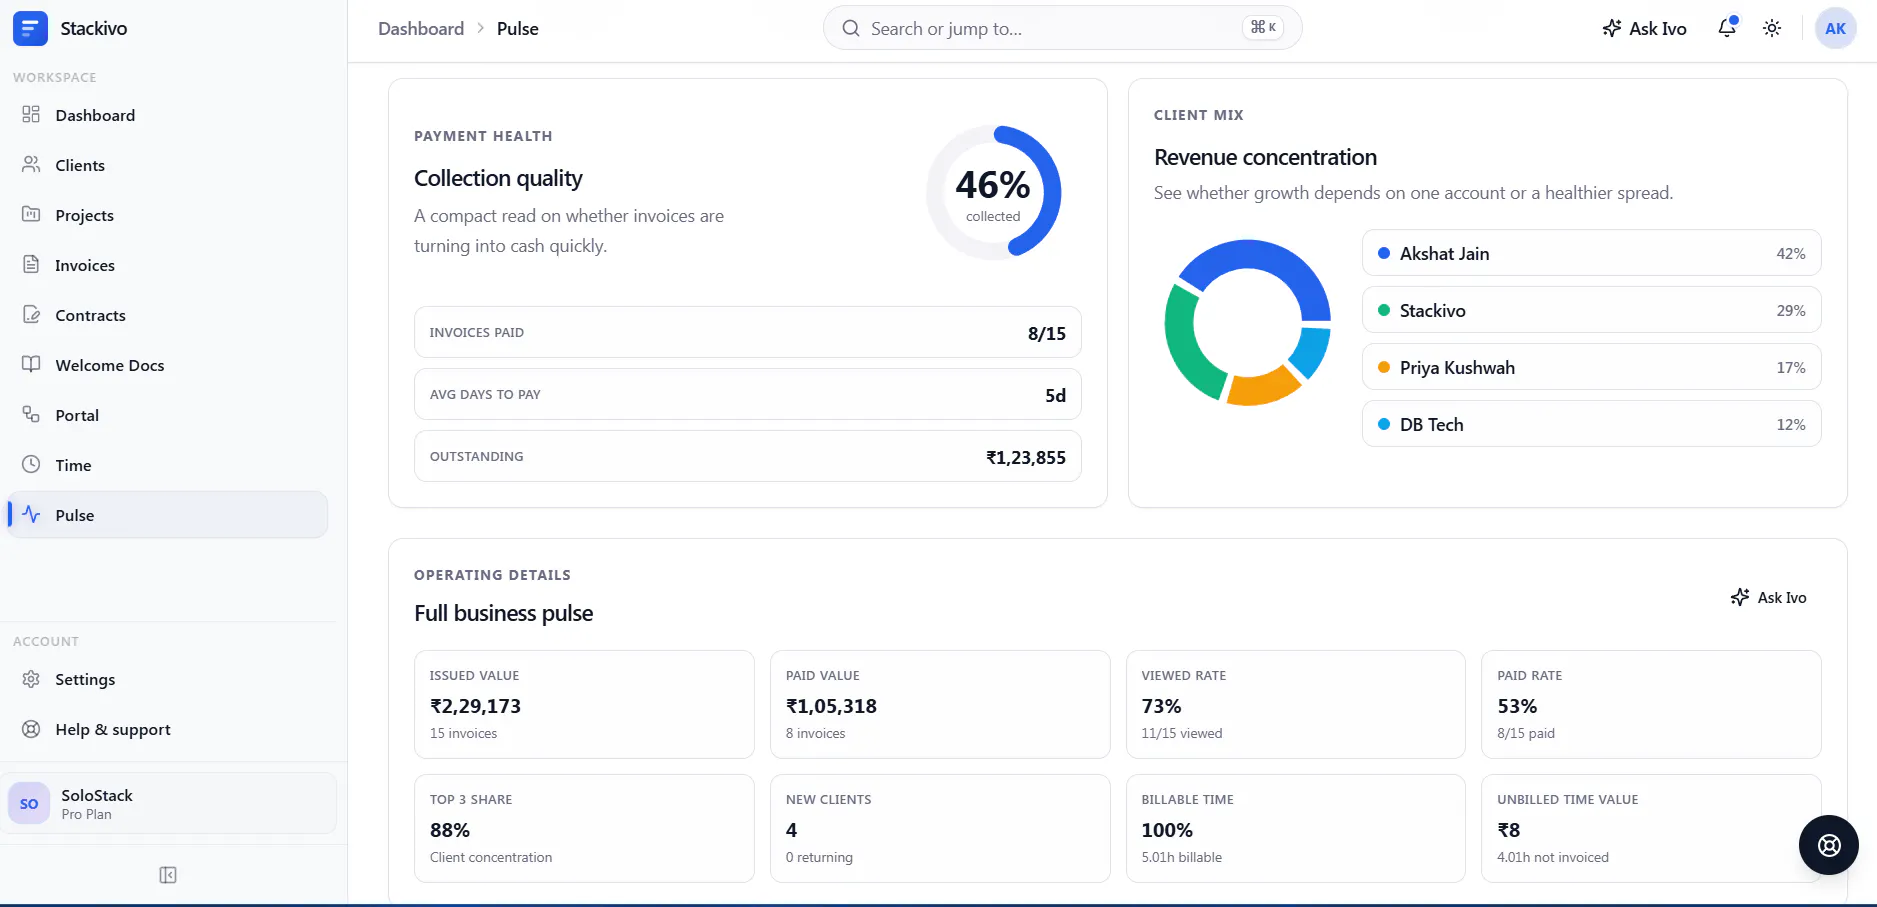Image resolution: width=1877 pixels, height=907 pixels.
Task: Go to Time in the sidebar
Action: click(168, 465)
